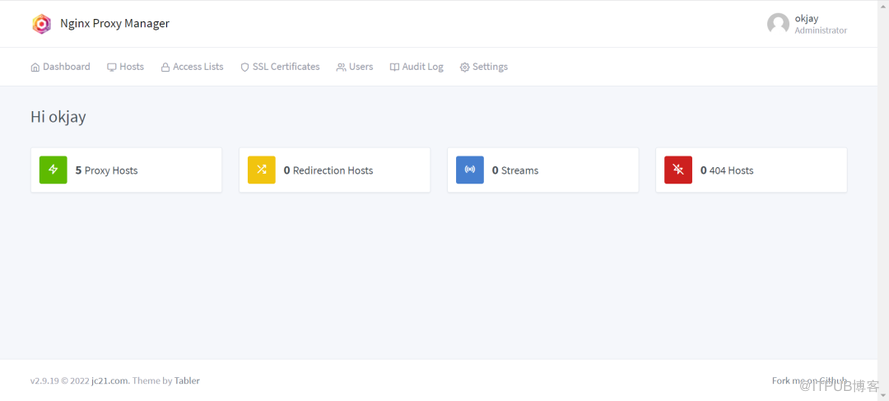
Task: Follow the Tabler theme link
Action: click(x=187, y=381)
